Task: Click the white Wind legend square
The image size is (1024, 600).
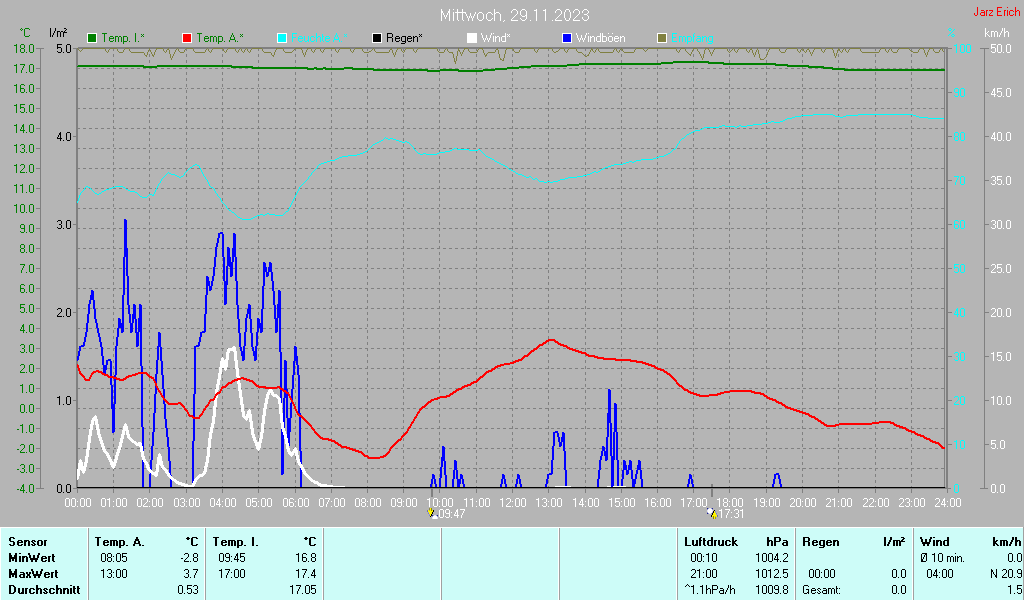Action: [472, 38]
